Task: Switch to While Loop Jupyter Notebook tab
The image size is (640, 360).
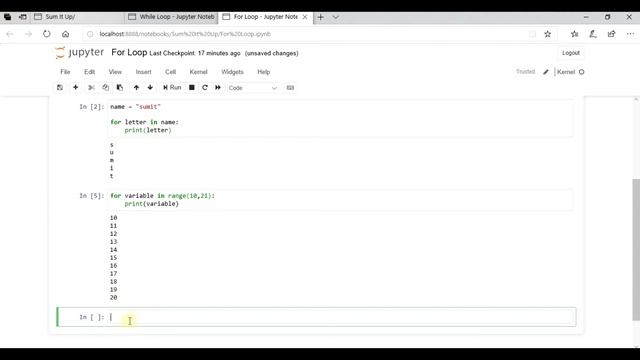Action: click(x=171, y=17)
